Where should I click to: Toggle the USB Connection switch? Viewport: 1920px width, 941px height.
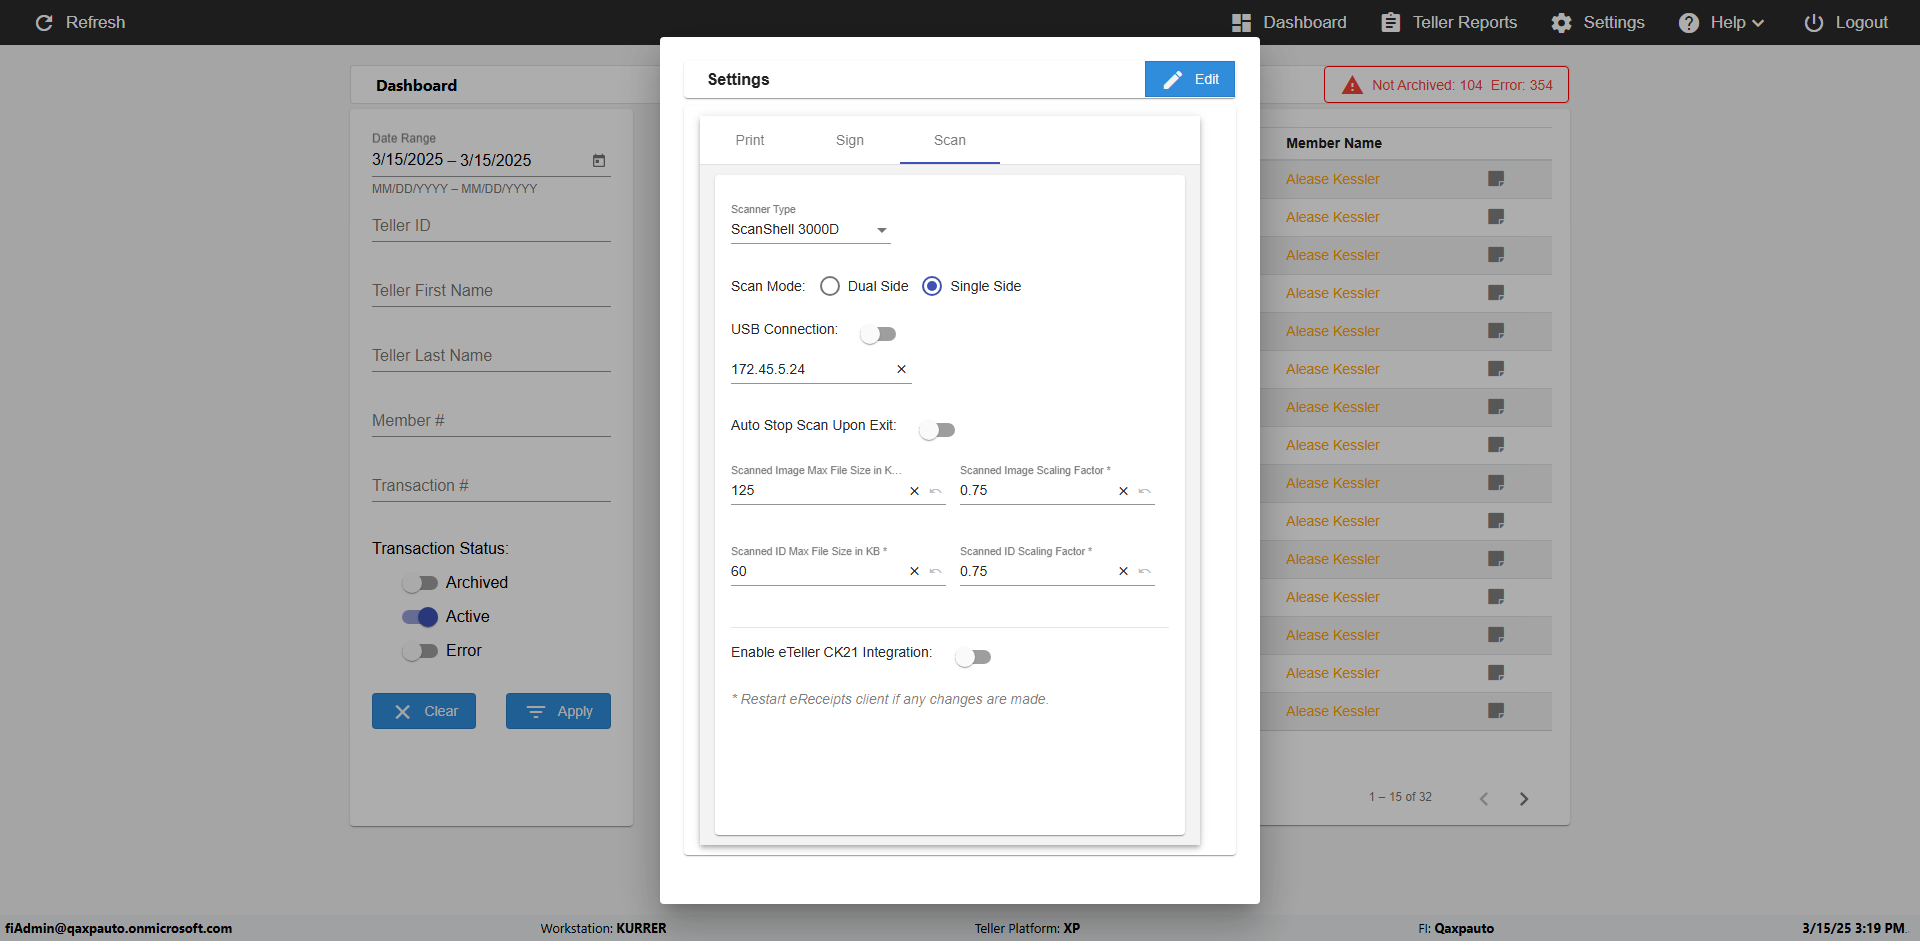[x=878, y=334]
